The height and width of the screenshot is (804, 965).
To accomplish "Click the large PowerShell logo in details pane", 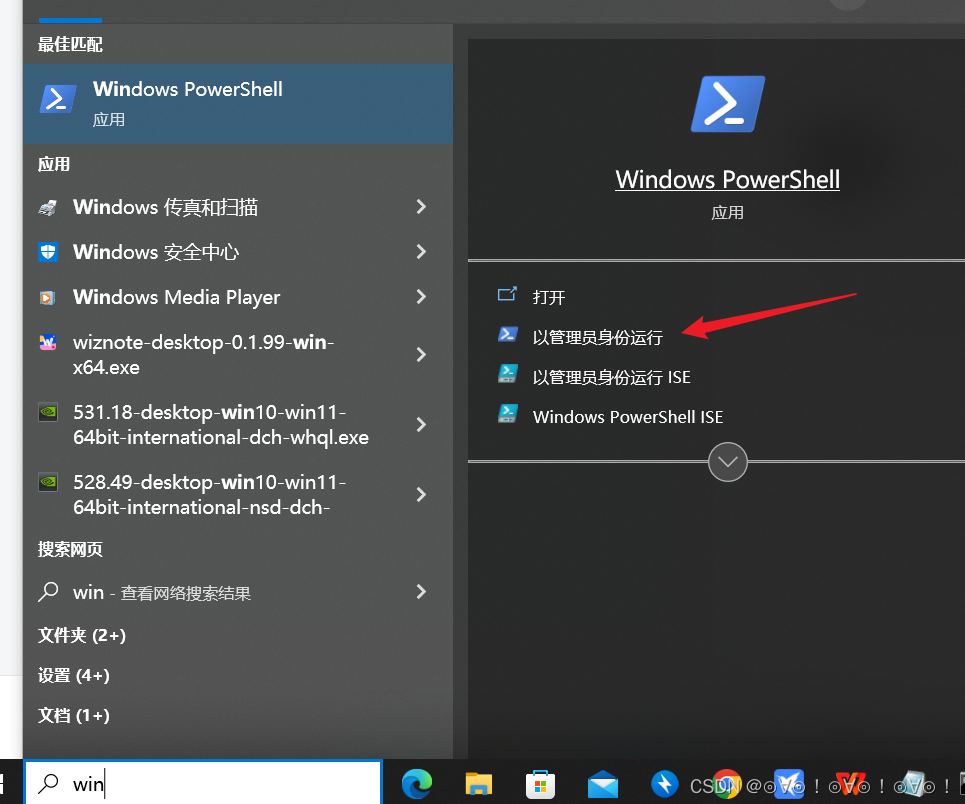I will click(x=727, y=104).
